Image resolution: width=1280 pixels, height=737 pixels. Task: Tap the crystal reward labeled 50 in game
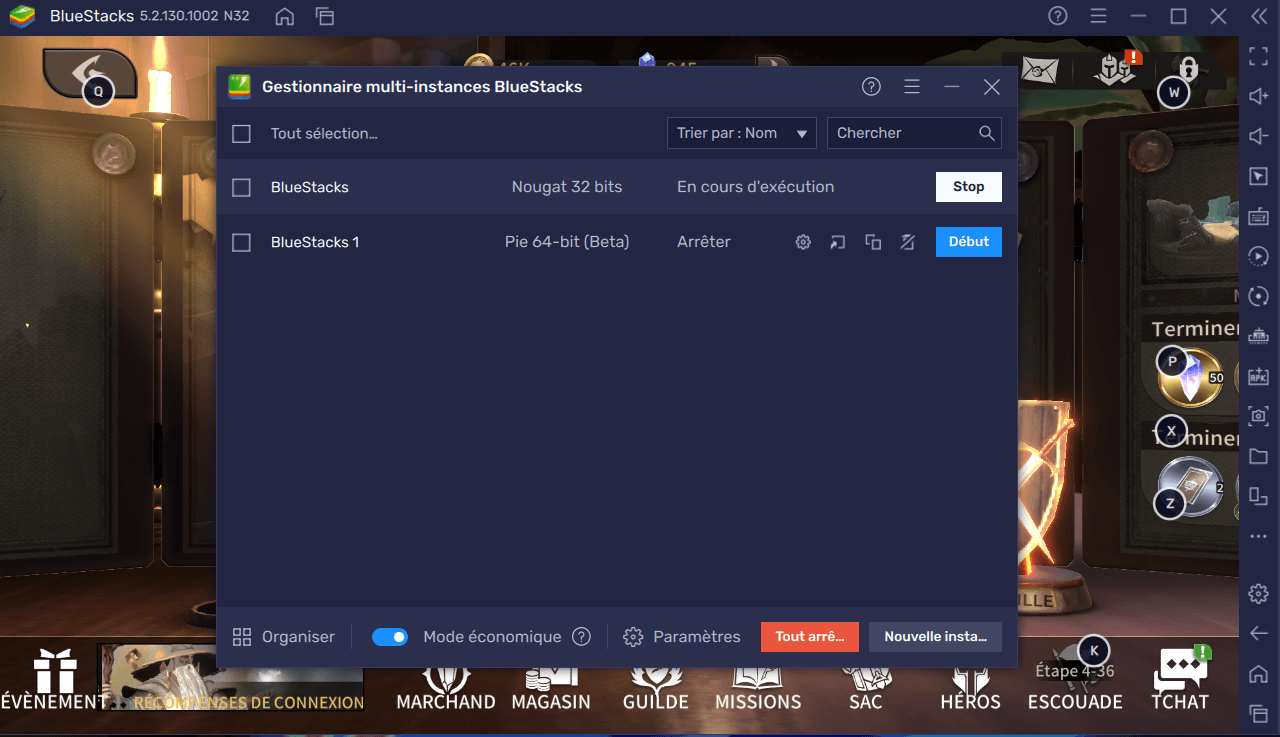tap(1190, 378)
